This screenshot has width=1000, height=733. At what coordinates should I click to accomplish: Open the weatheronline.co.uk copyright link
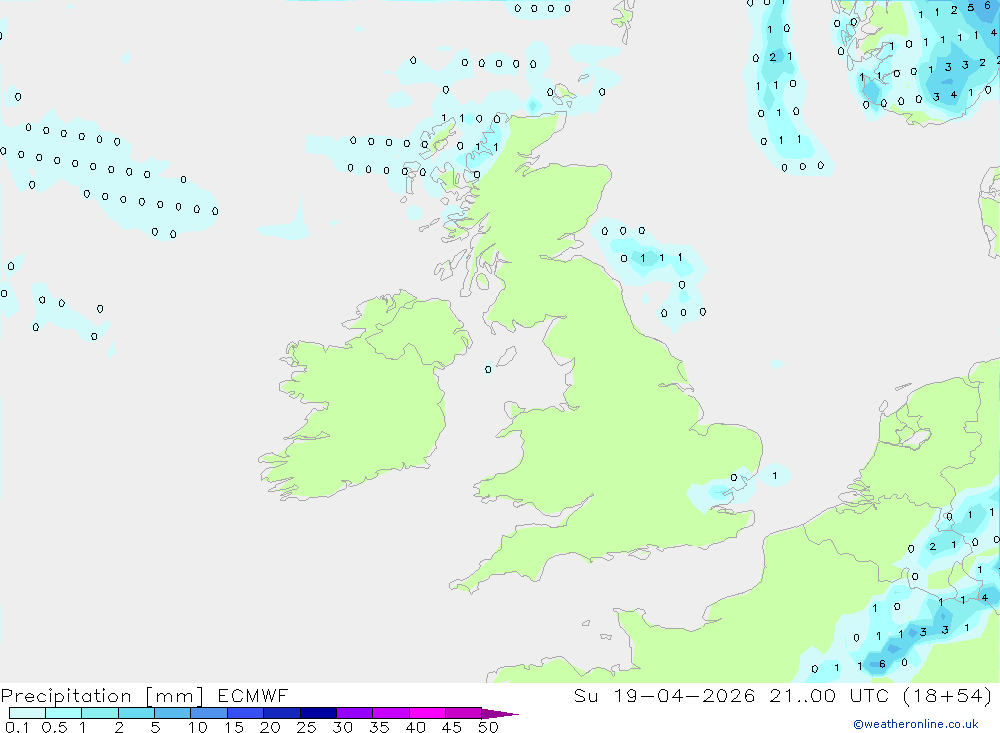click(916, 724)
